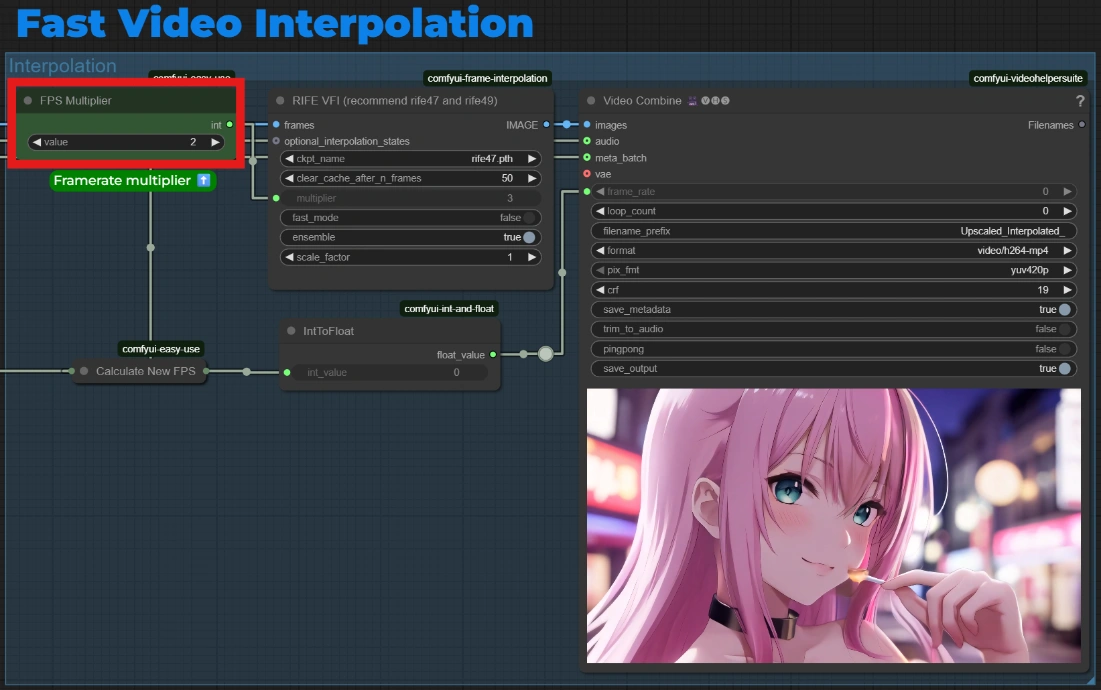The image size is (1101, 690).
Task: Toggle save_output on Video Combine
Action: [834, 369]
